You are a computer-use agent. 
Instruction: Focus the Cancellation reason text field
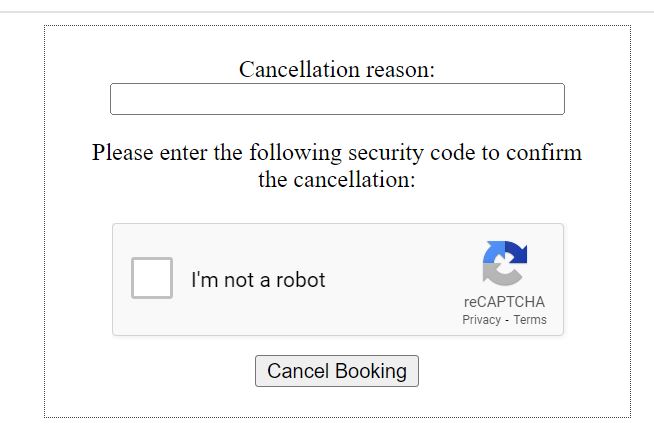click(337, 99)
